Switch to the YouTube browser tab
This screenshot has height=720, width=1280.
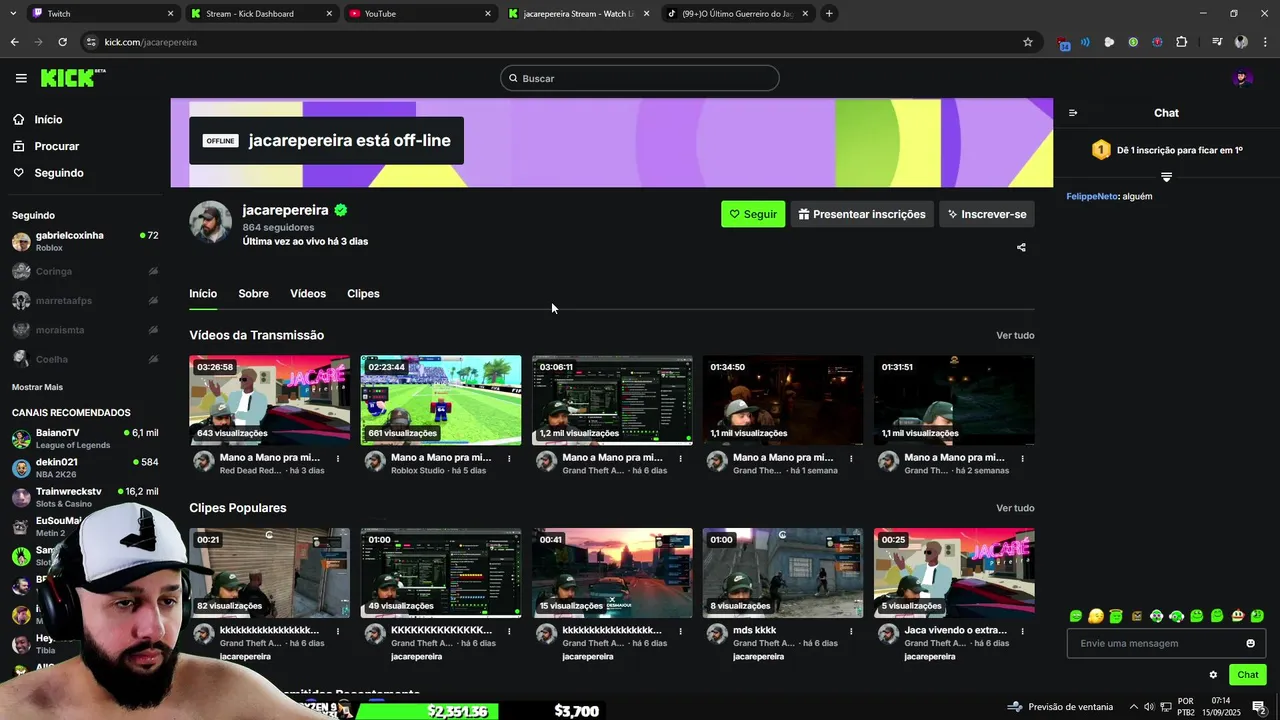tap(420, 13)
